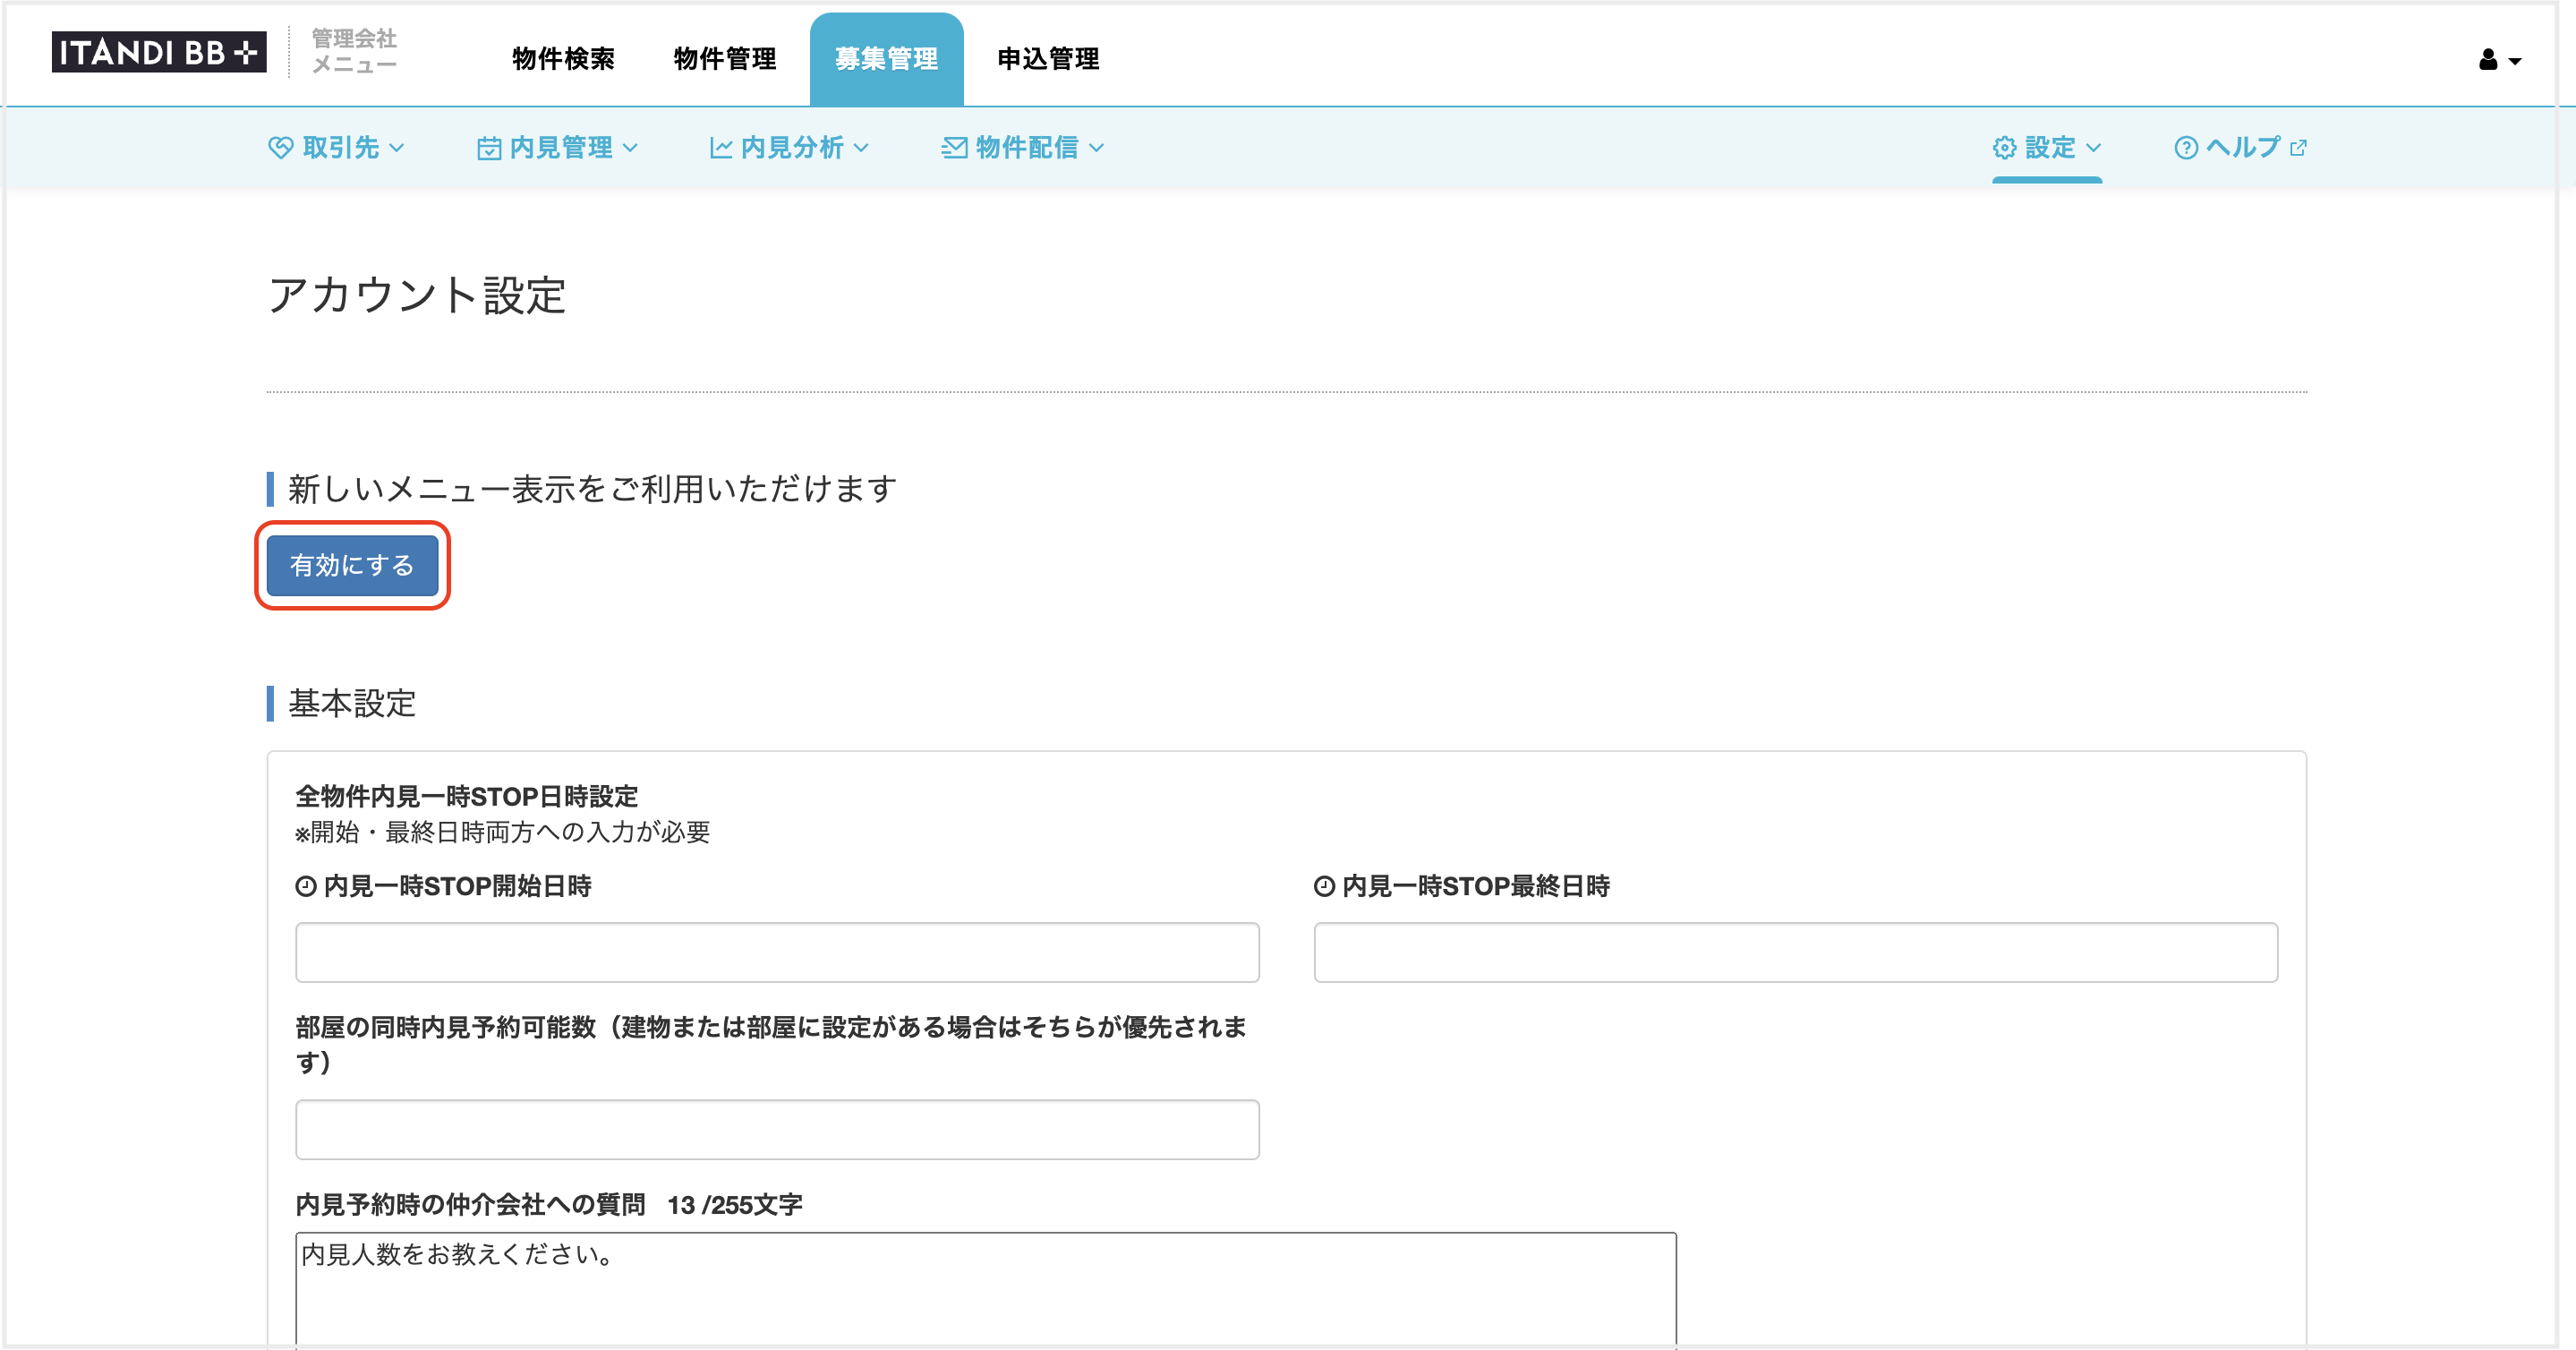This screenshot has height=1350, width=2576.
Task: Switch to the 申込管理 tab
Action: 1048,59
